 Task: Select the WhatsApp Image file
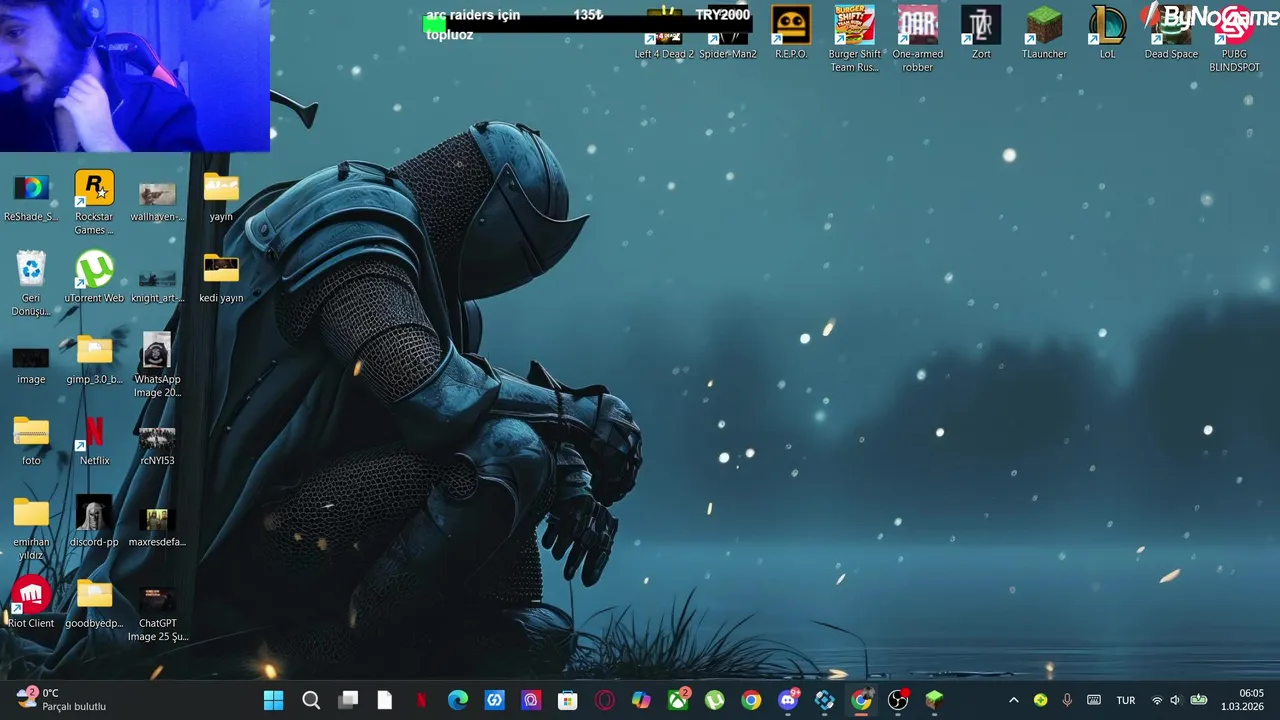[x=157, y=366]
